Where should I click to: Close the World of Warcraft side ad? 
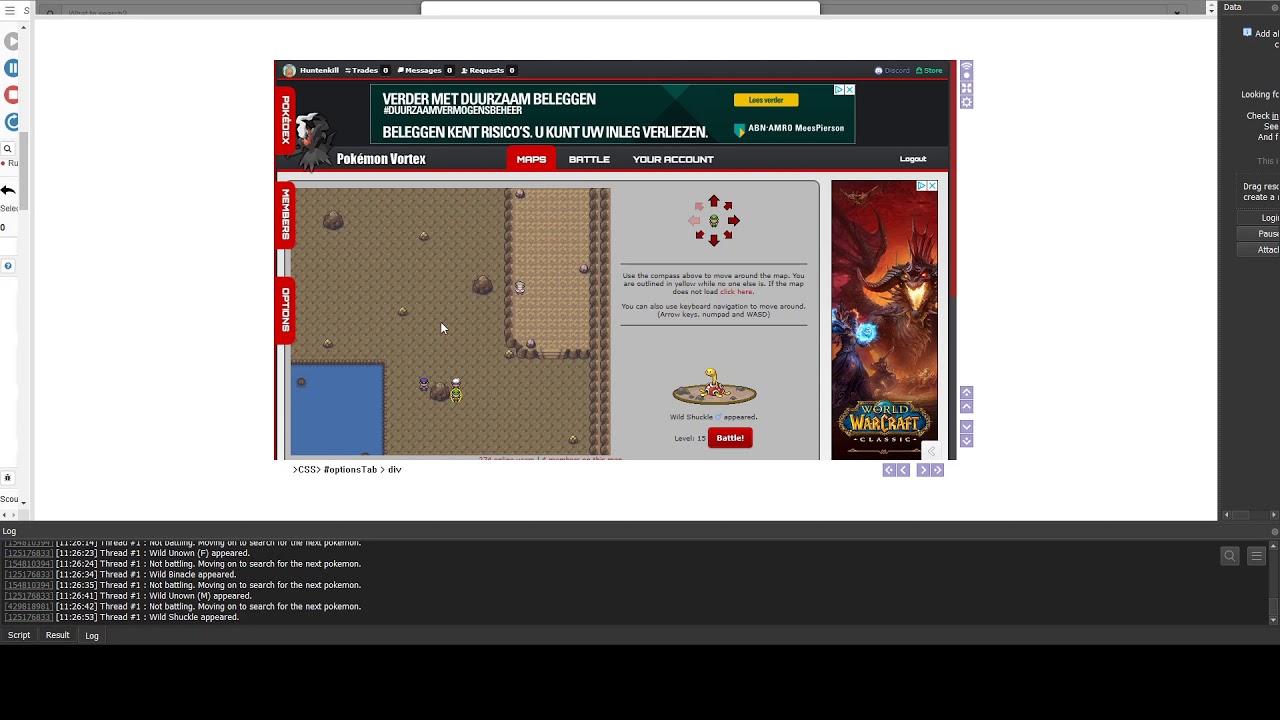[932, 186]
